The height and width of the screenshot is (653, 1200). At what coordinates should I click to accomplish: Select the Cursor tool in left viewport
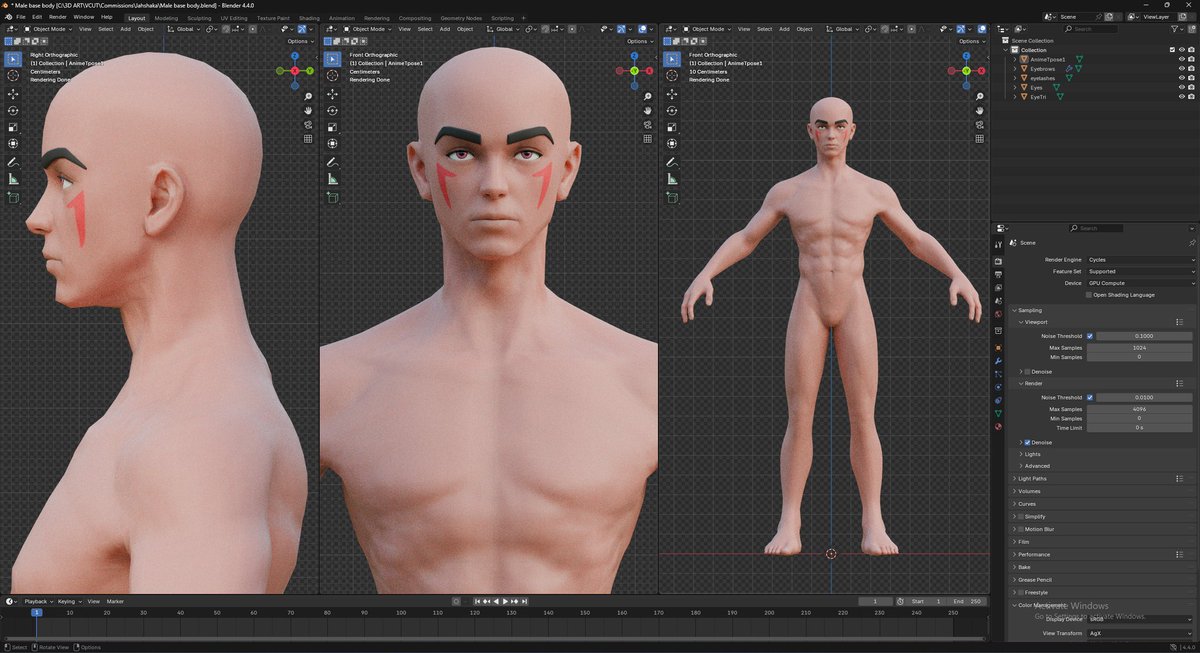[13, 75]
